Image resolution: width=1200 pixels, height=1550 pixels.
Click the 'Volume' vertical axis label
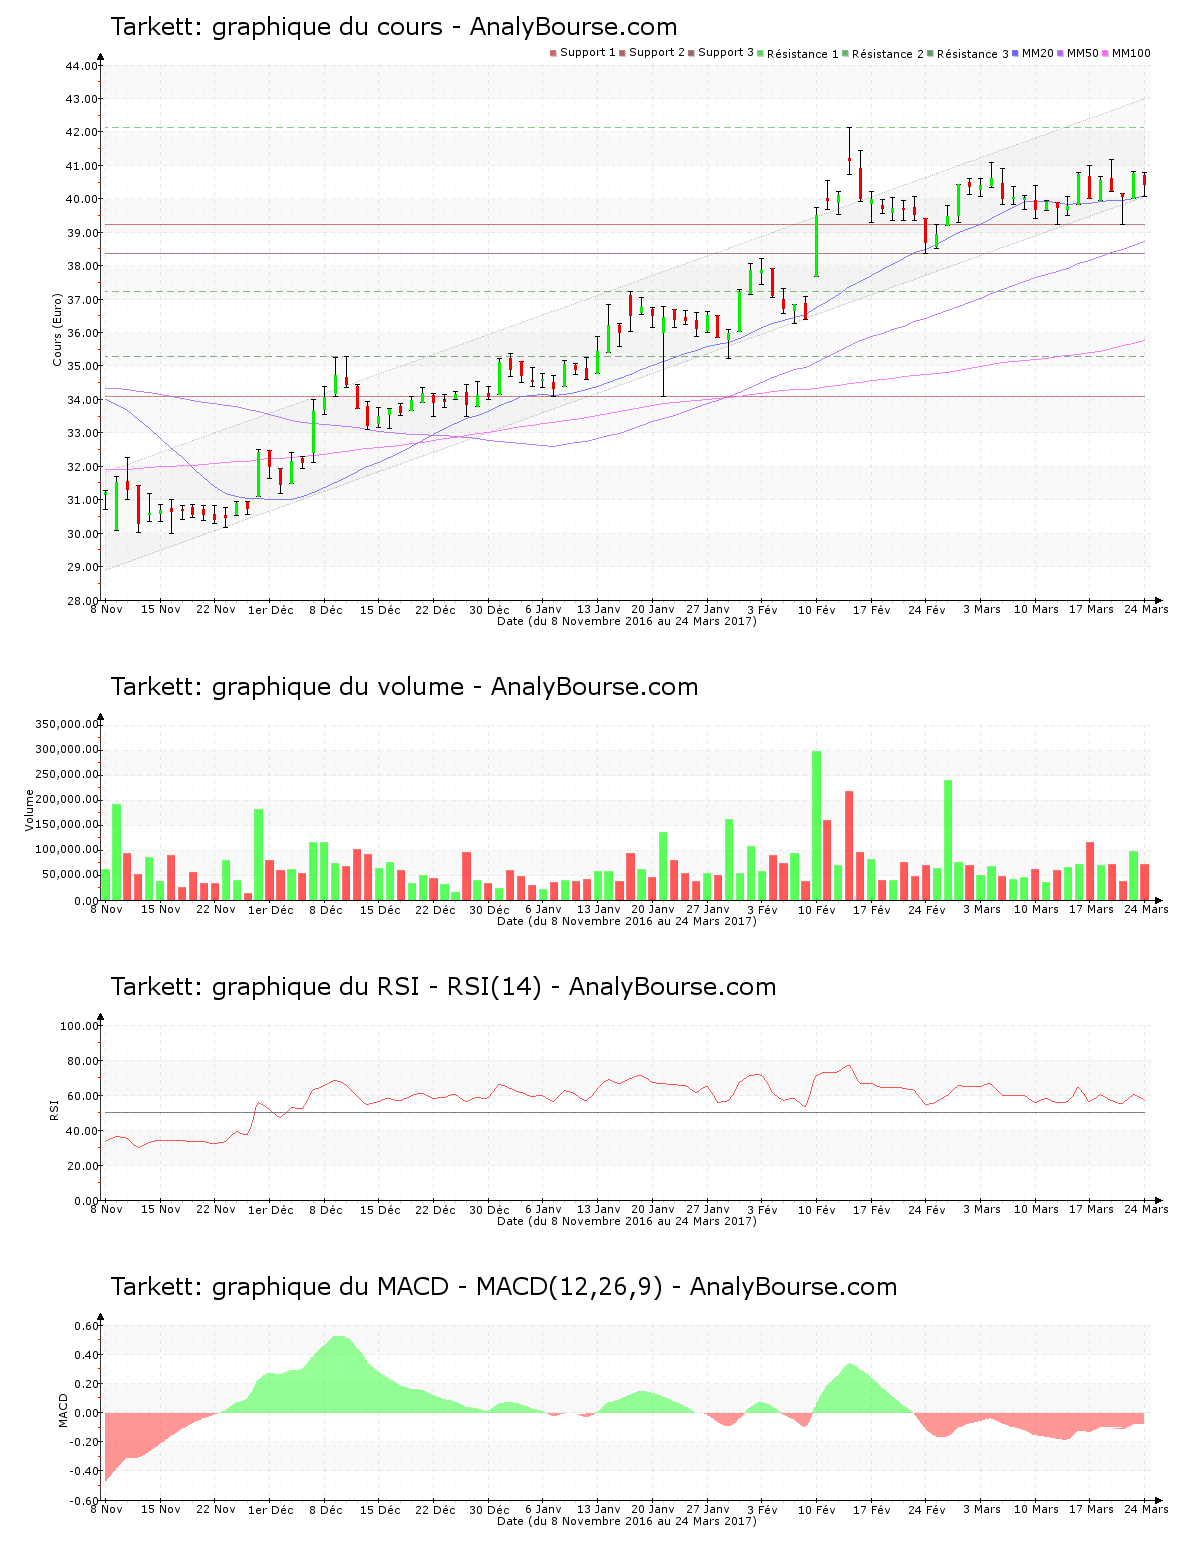click(x=30, y=810)
